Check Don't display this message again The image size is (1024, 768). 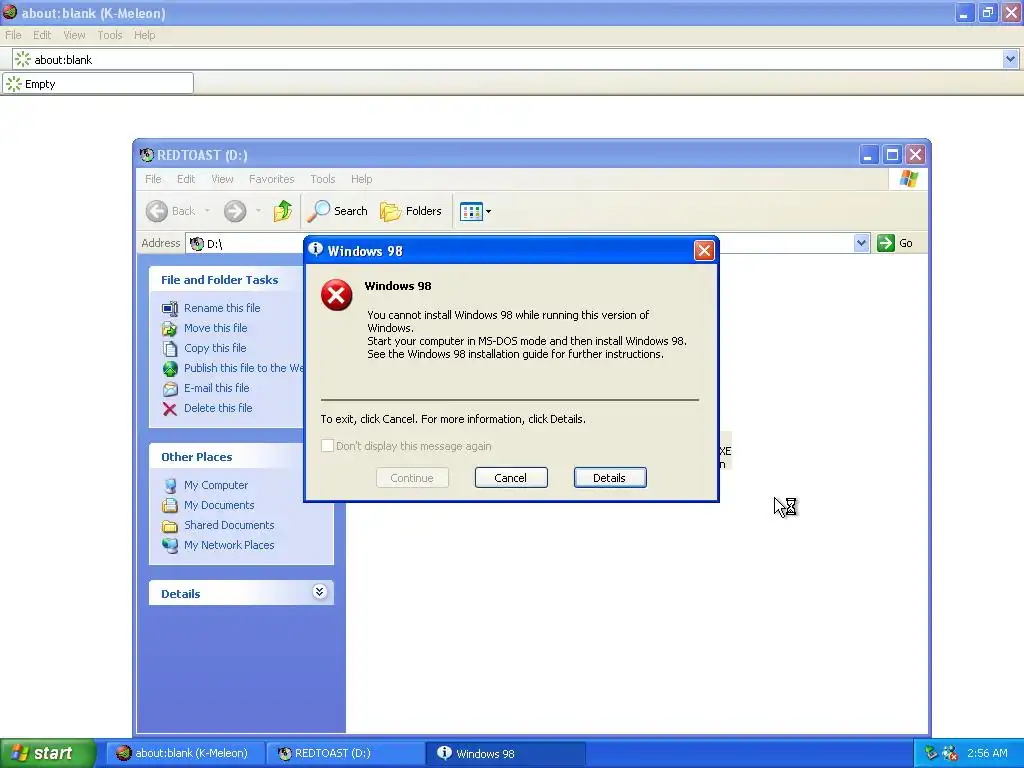click(x=327, y=446)
